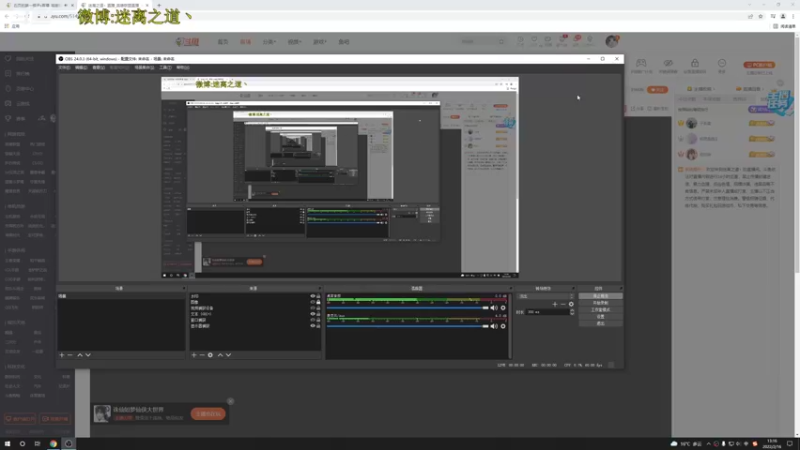Open the scene transition type dropdown
This screenshot has width=800, height=450.
(545, 296)
